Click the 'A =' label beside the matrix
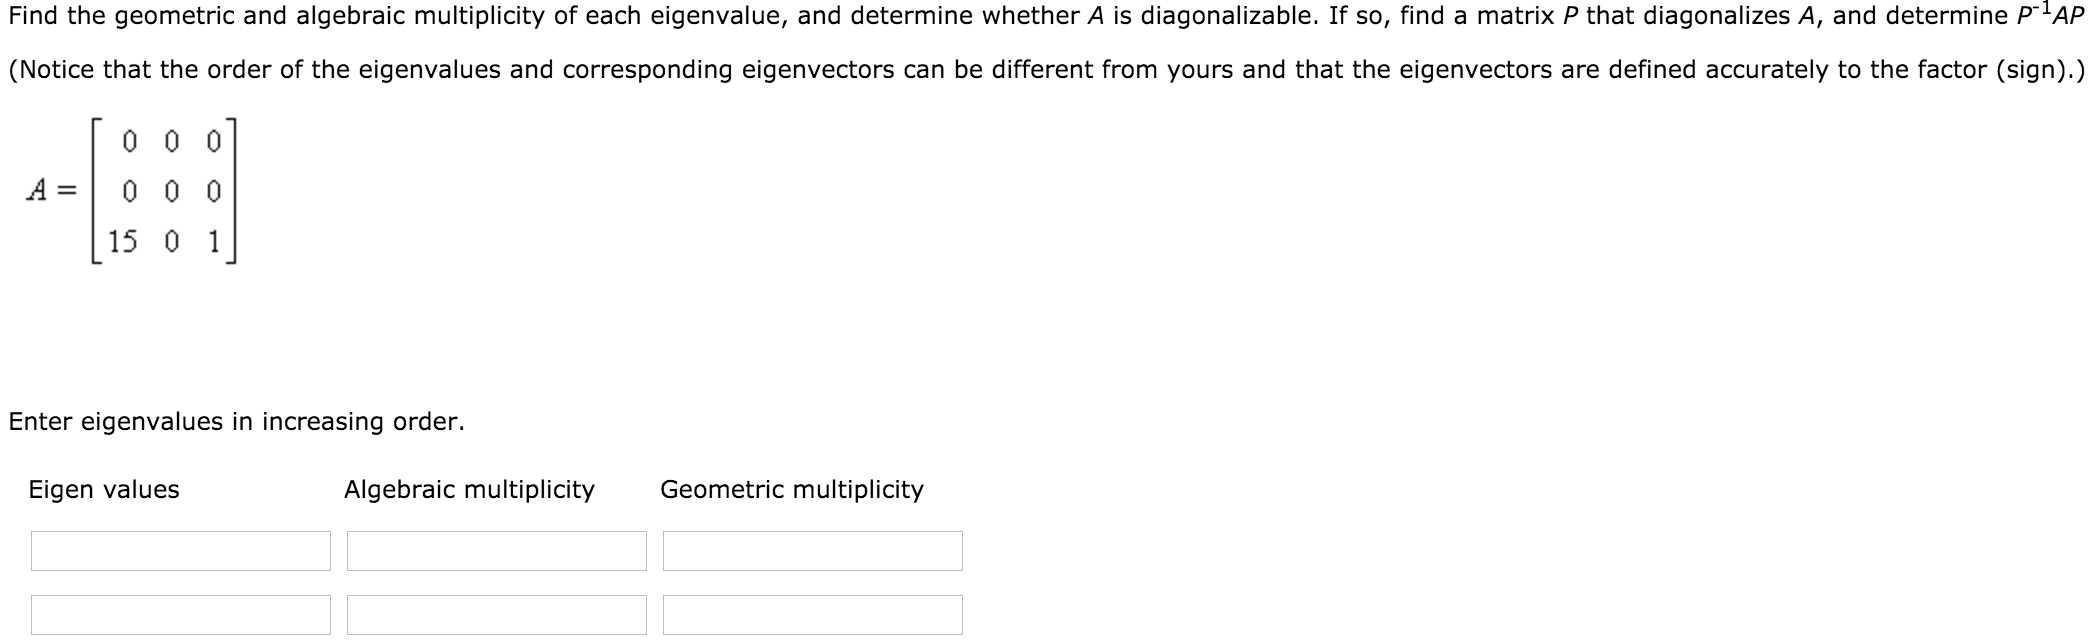Image resolution: width=2090 pixels, height=644 pixels. click(50, 188)
